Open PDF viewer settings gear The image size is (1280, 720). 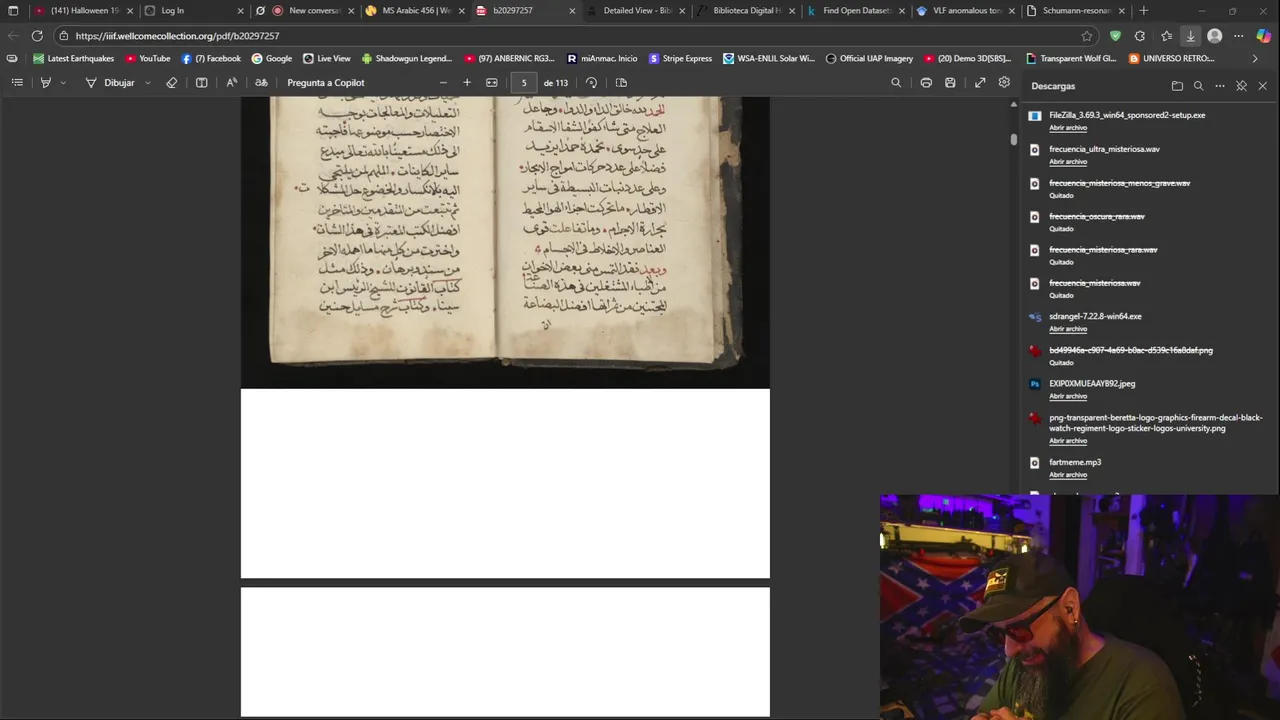coord(1004,83)
